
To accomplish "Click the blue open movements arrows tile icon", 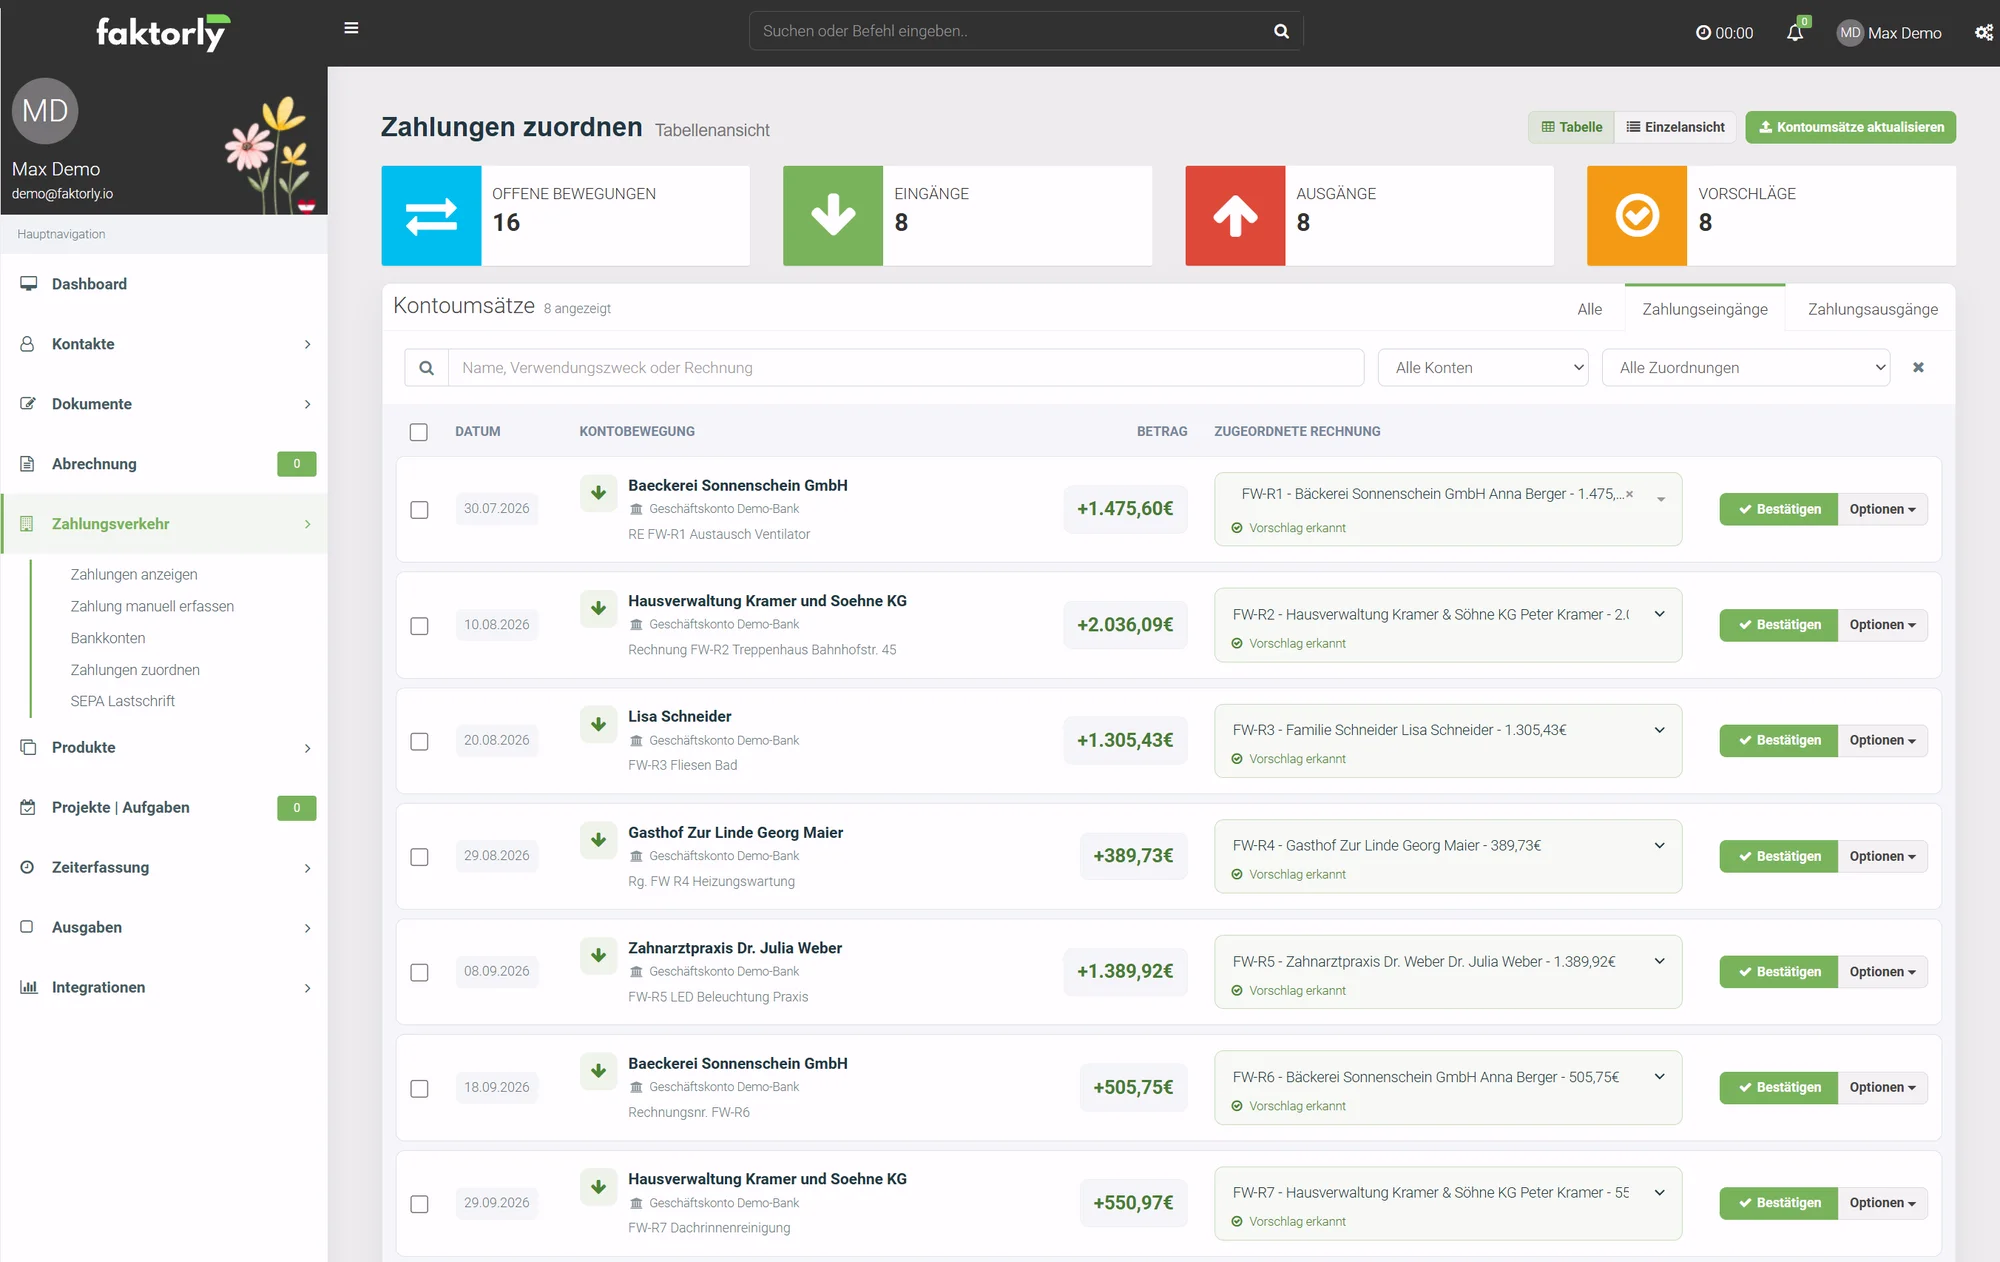I will pos(431,216).
